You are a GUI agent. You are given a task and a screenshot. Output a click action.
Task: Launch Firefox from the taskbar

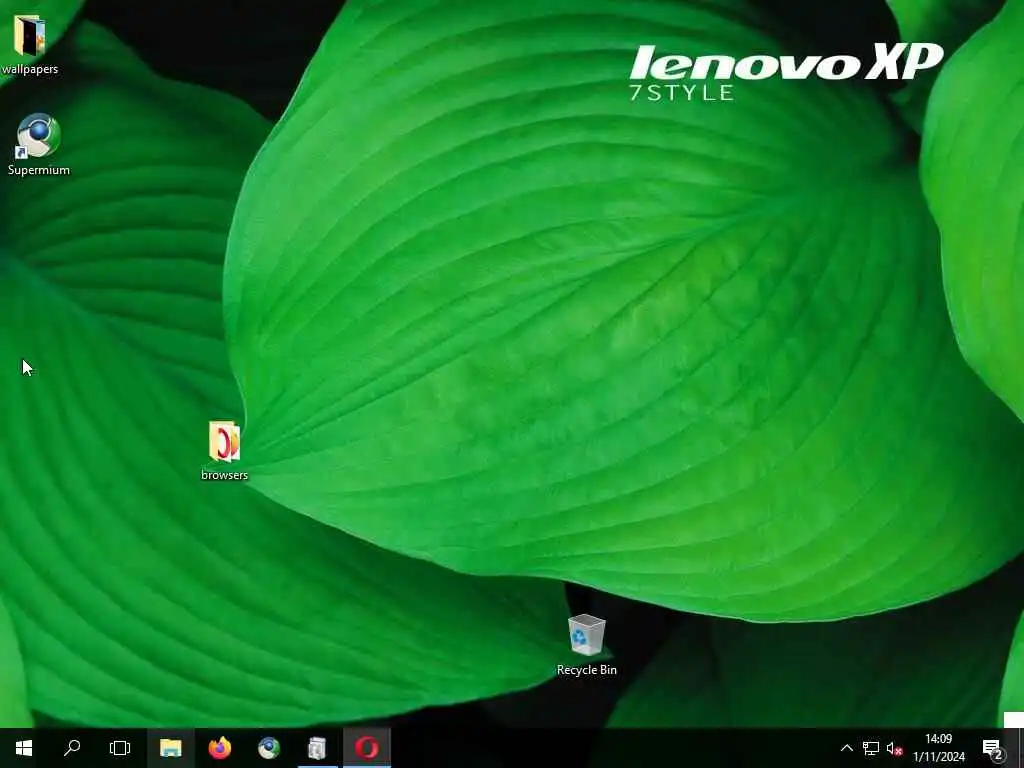point(220,748)
